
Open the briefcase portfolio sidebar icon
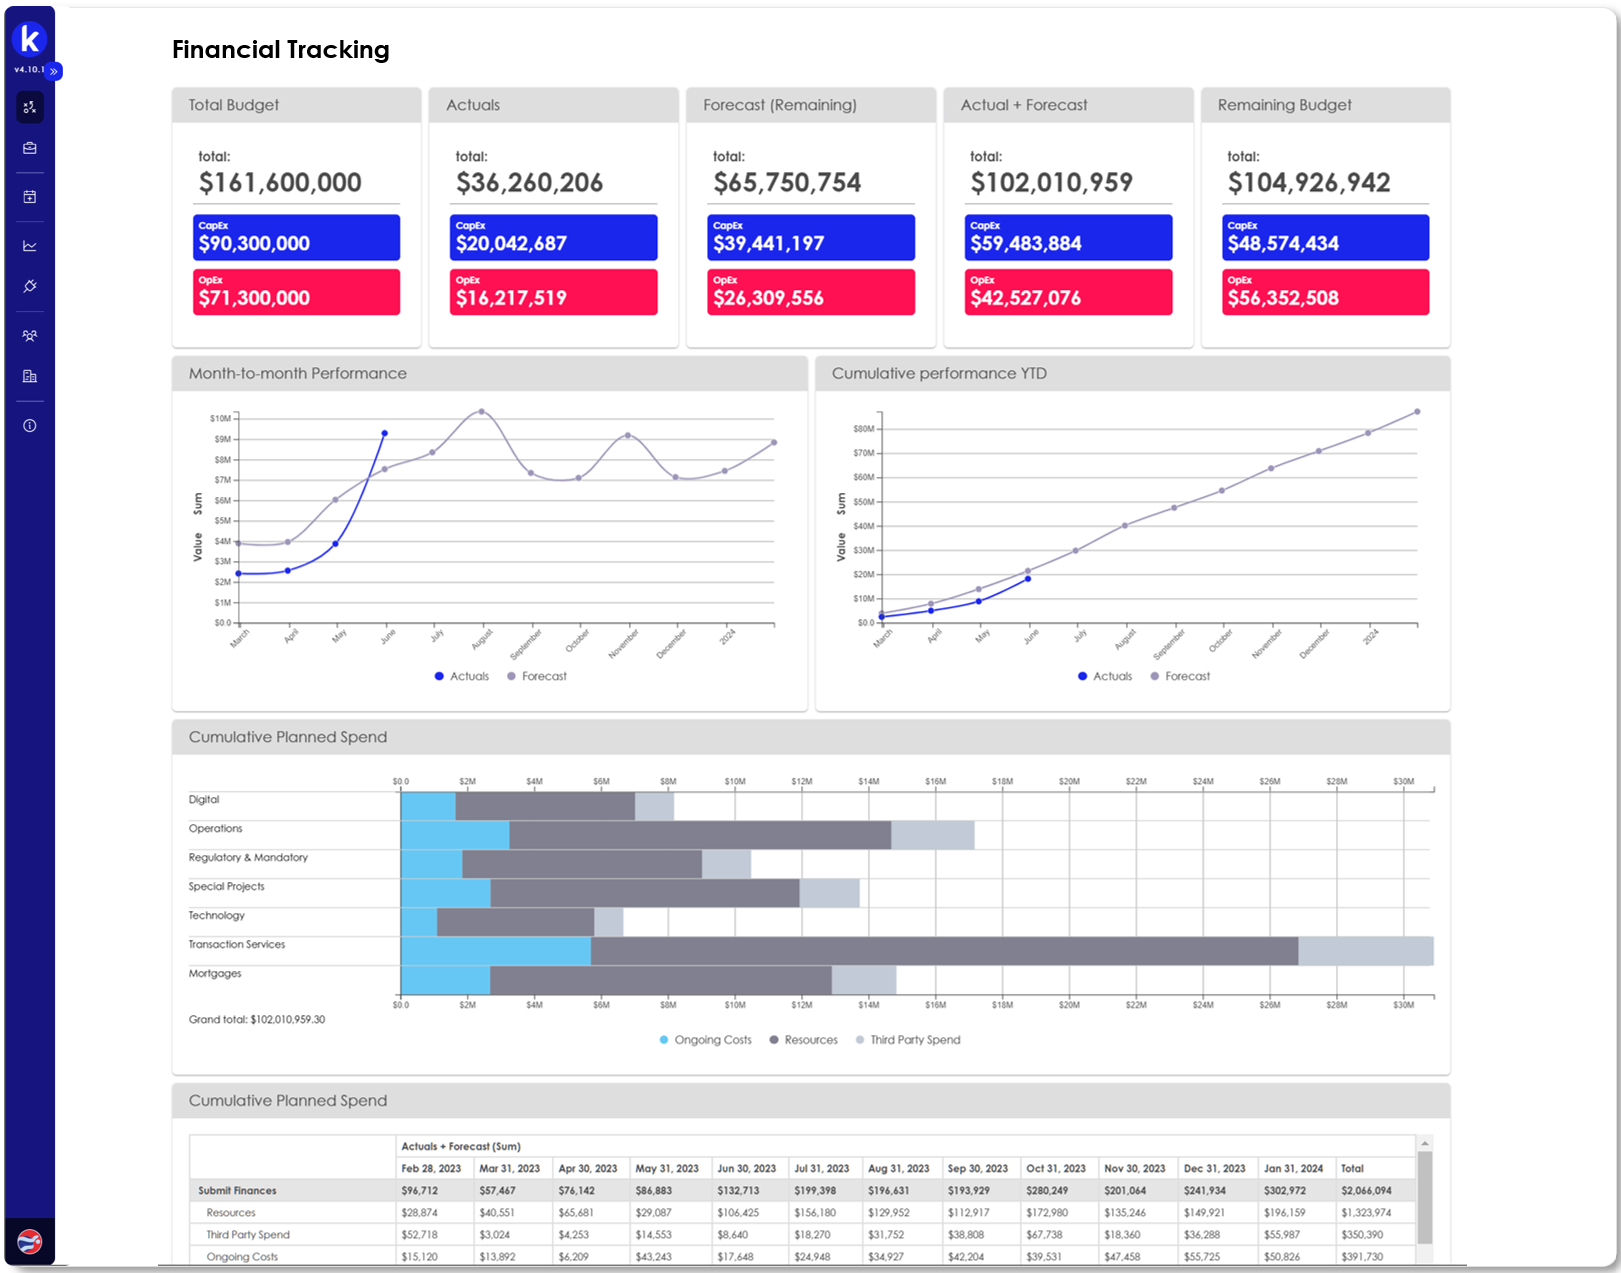tap(30, 148)
